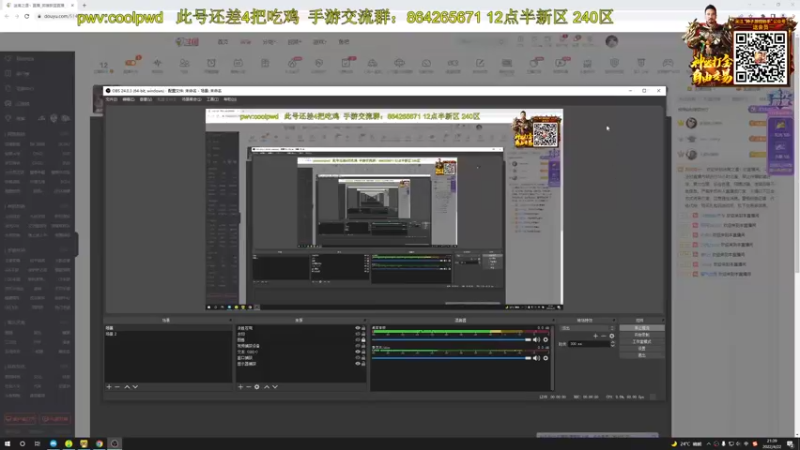Remove scene transition with minus icon
Screen dimensions: 800x450
pyautogui.click(x=603, y=336)
